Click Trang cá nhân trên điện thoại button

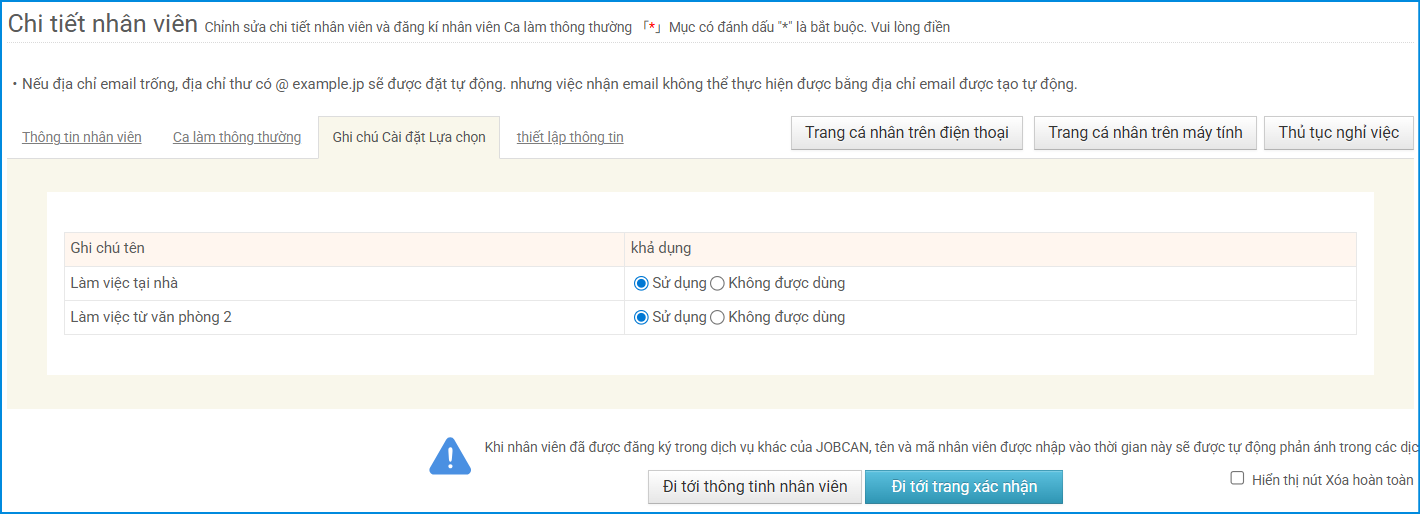pos(906,133)
